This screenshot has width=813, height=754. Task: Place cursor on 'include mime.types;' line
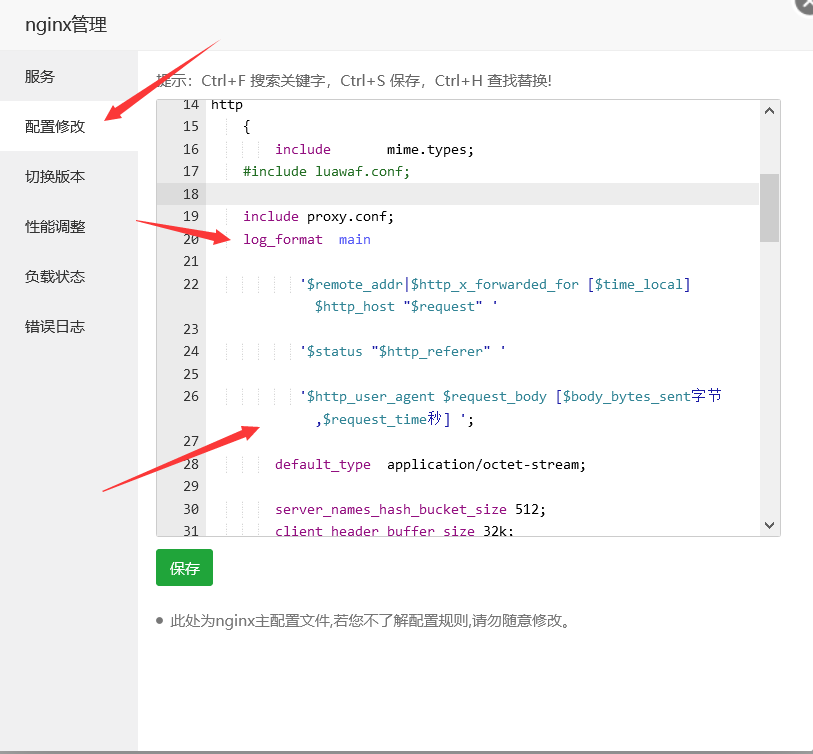tap(374, 149)
